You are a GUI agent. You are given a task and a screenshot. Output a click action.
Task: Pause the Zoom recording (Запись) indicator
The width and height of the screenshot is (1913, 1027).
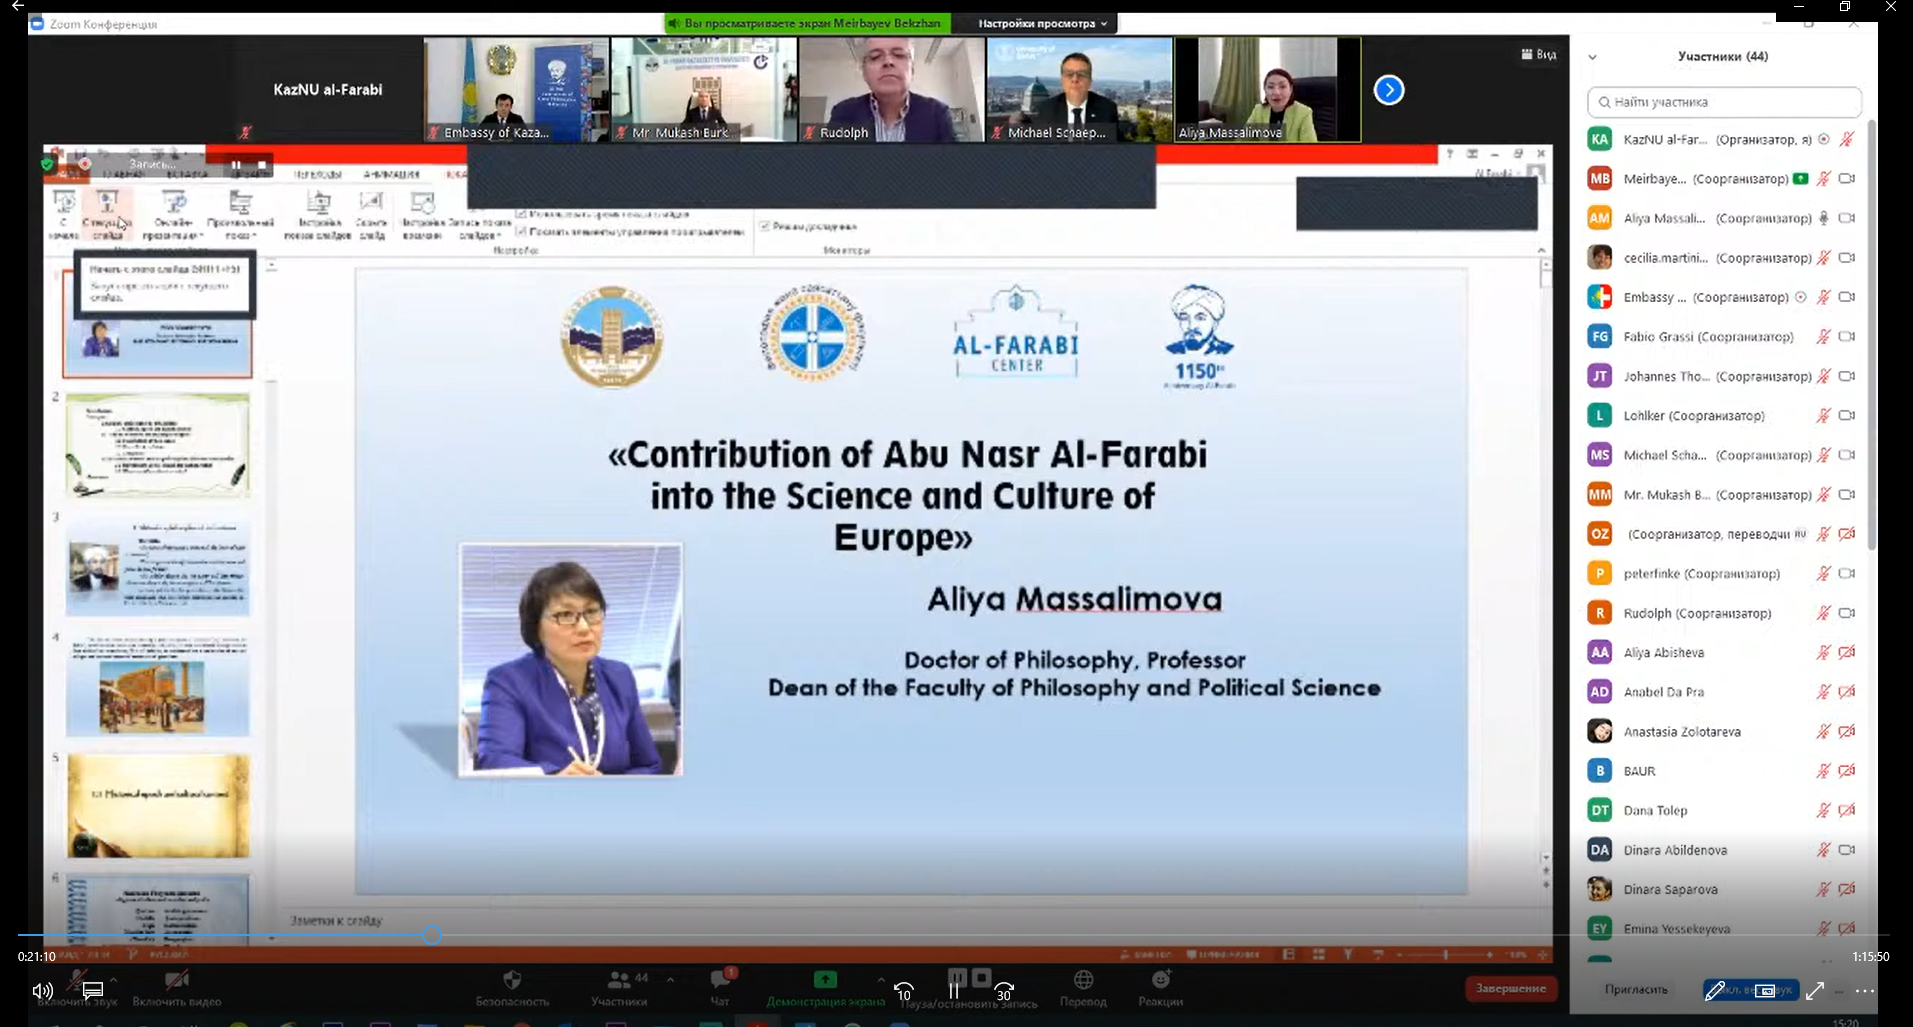point(237,165)
